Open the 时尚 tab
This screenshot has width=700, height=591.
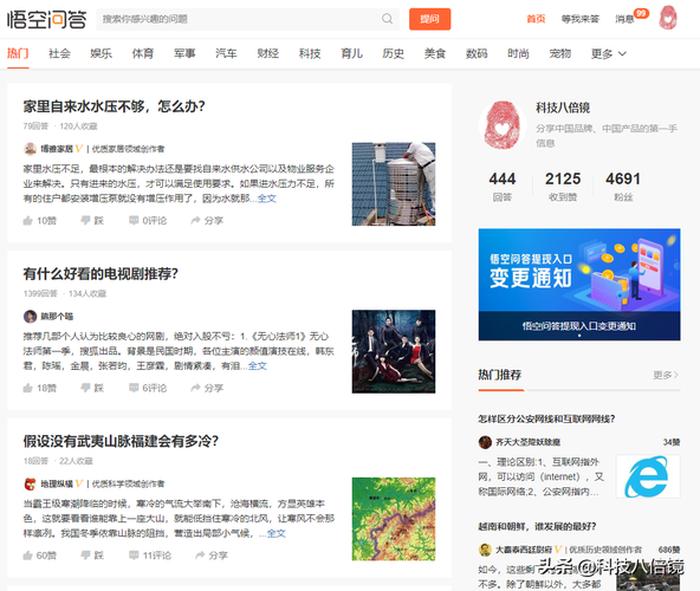(518, 54)
